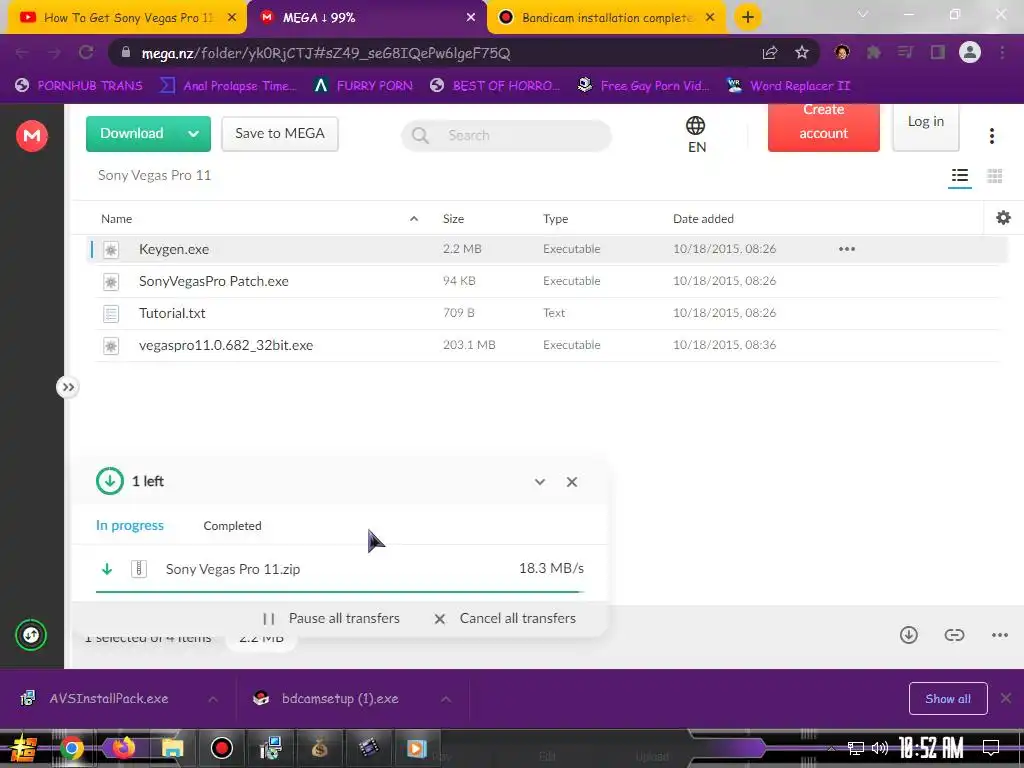Image resolution: width=1024 pixels, height=768 pixels.
Task: Close the transfers panel
Action: click(571, 482)
